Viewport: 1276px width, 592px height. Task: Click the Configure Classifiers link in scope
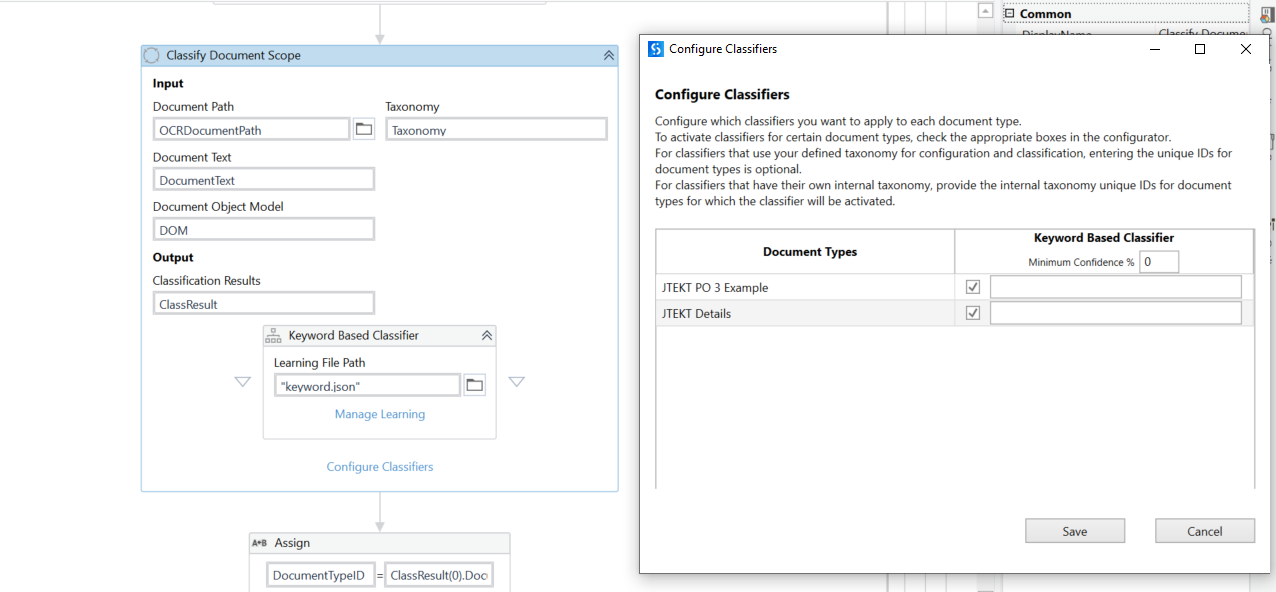[x=380, y=467]
